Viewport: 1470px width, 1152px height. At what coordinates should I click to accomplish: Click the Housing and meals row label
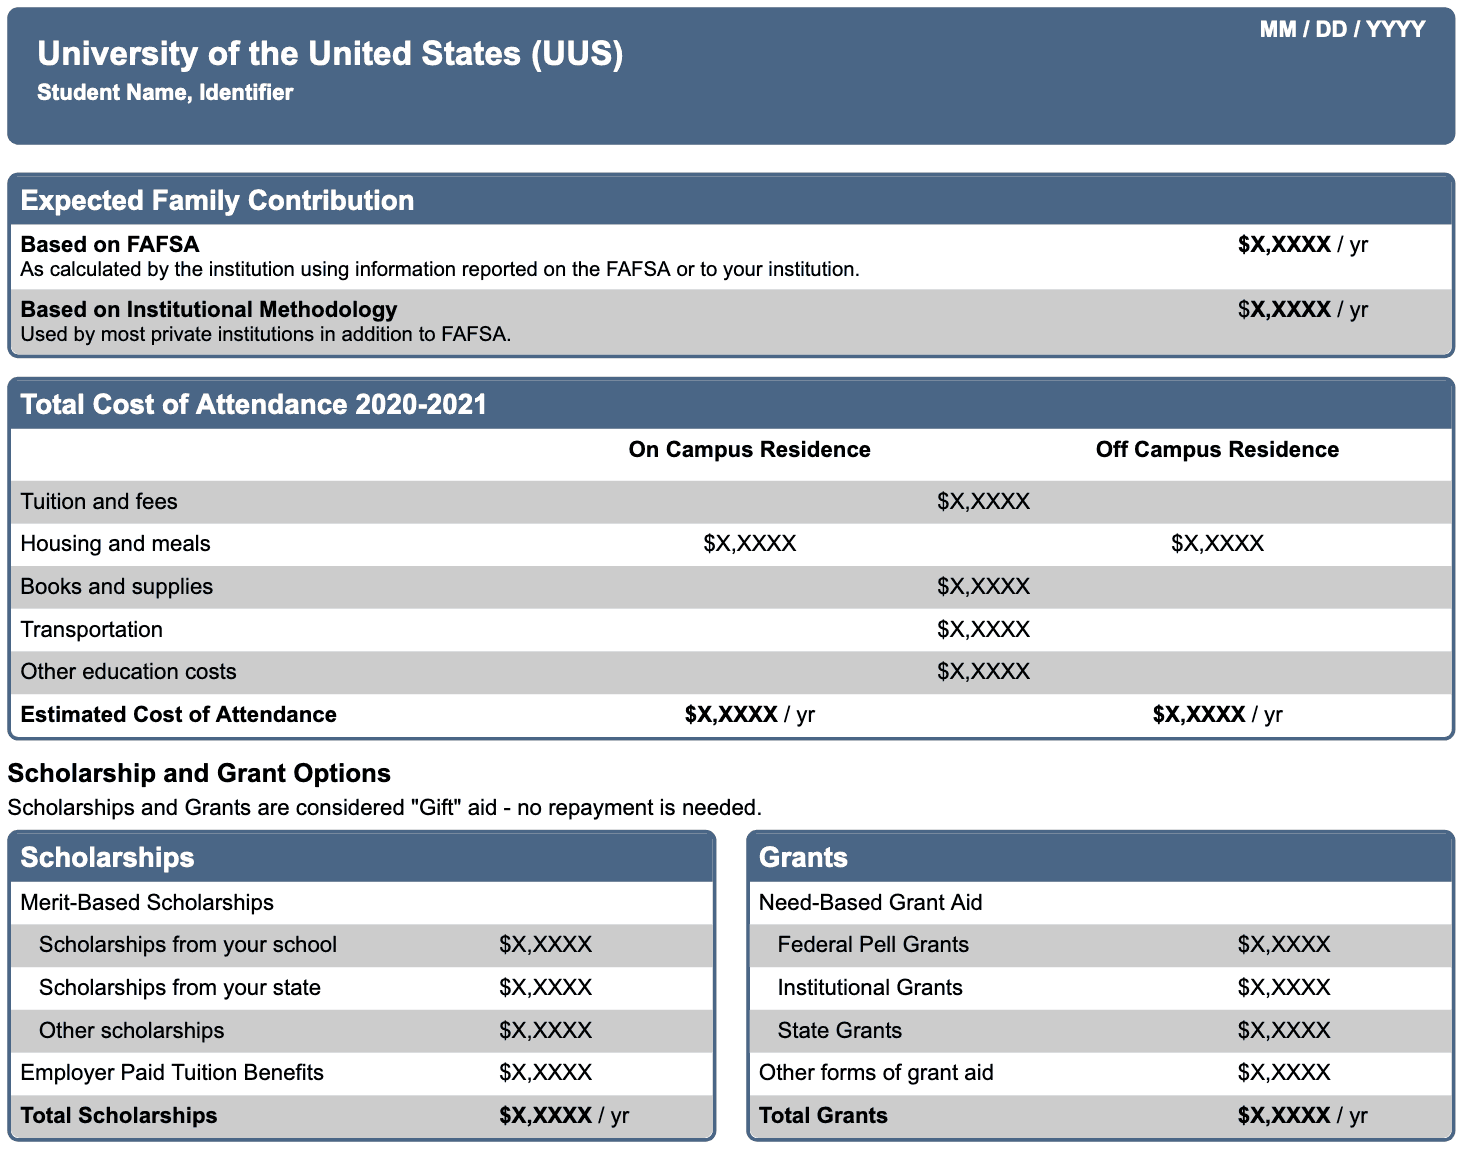(115, 544)
